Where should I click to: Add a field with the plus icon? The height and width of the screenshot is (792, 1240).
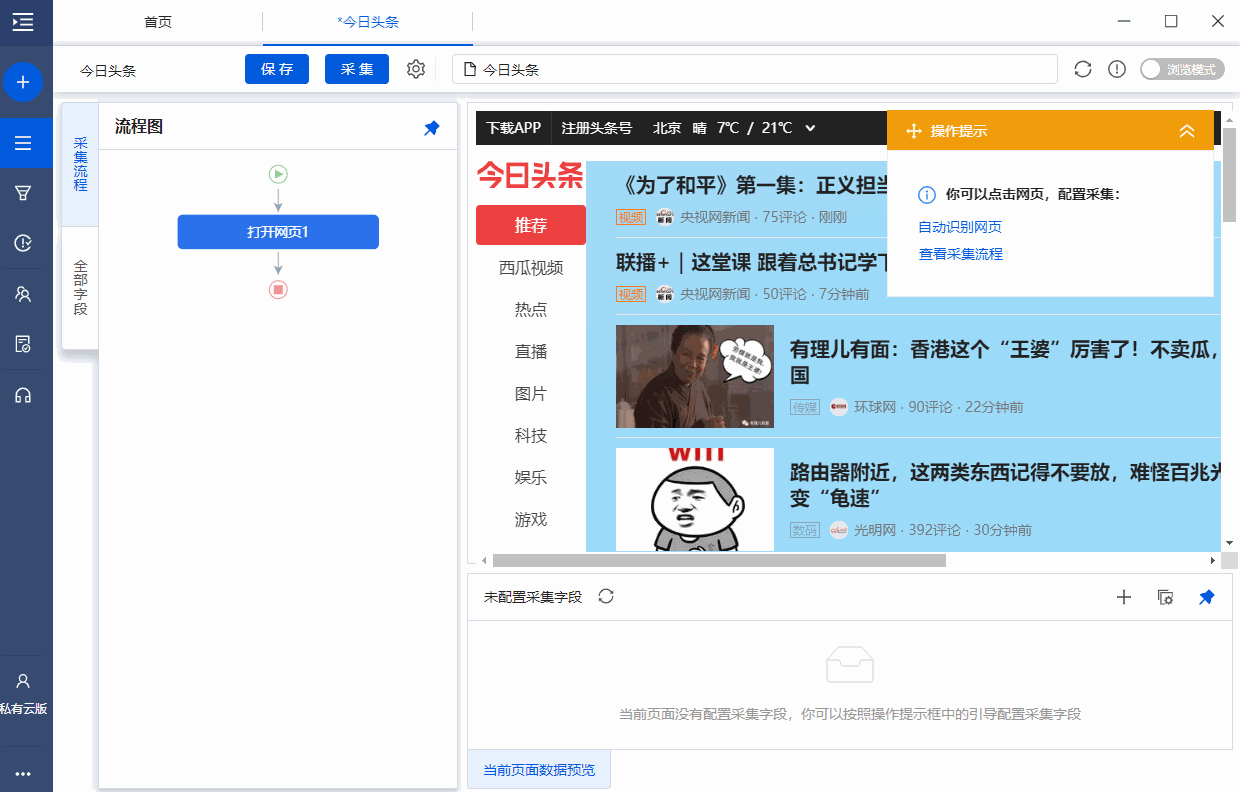(x=1124, y=597)
